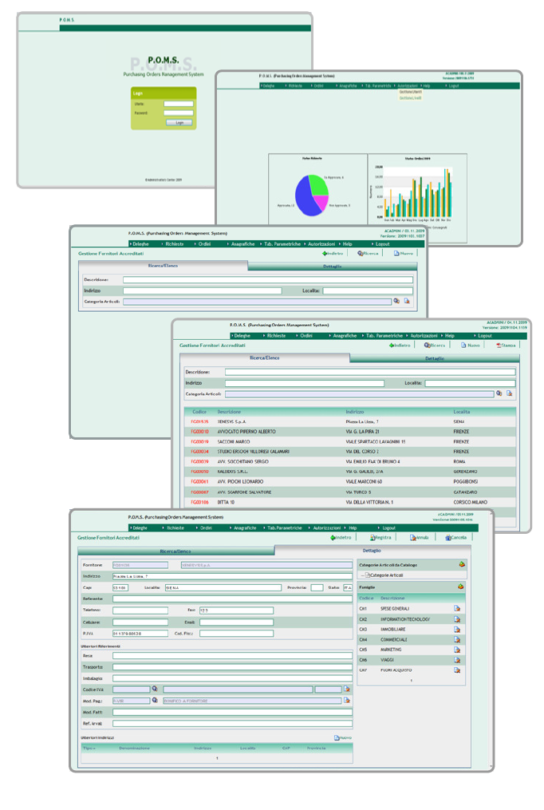Viewport: 544px width, 810px height.
Task: Click the Descrizione field in the empty search window
Action: pos(268,279)
